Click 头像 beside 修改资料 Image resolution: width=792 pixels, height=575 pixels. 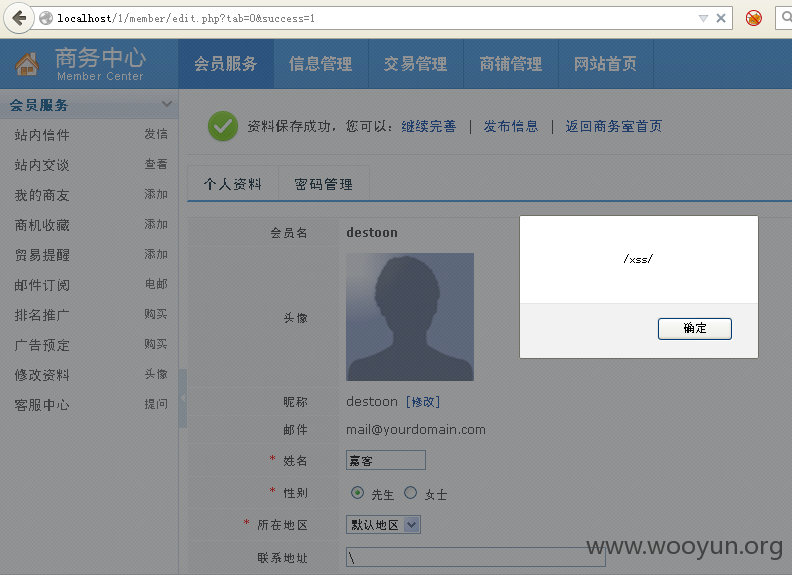[x=156, y=374]
